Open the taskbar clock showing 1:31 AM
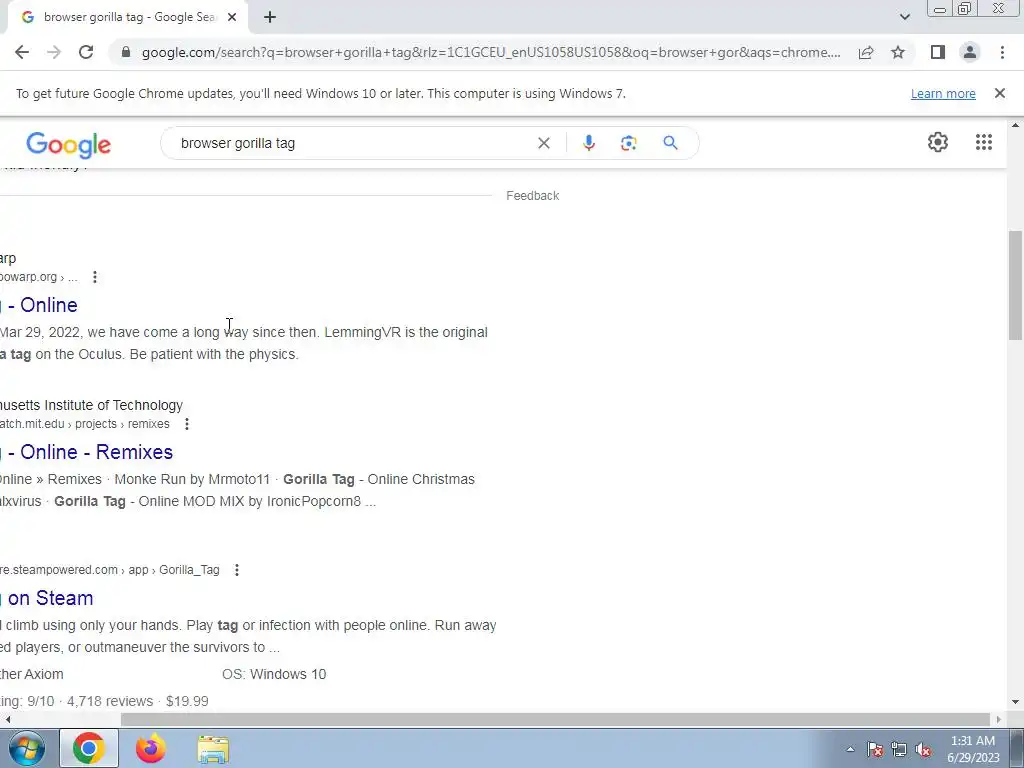Screen dimensions: 1024x768 point(973,749)
